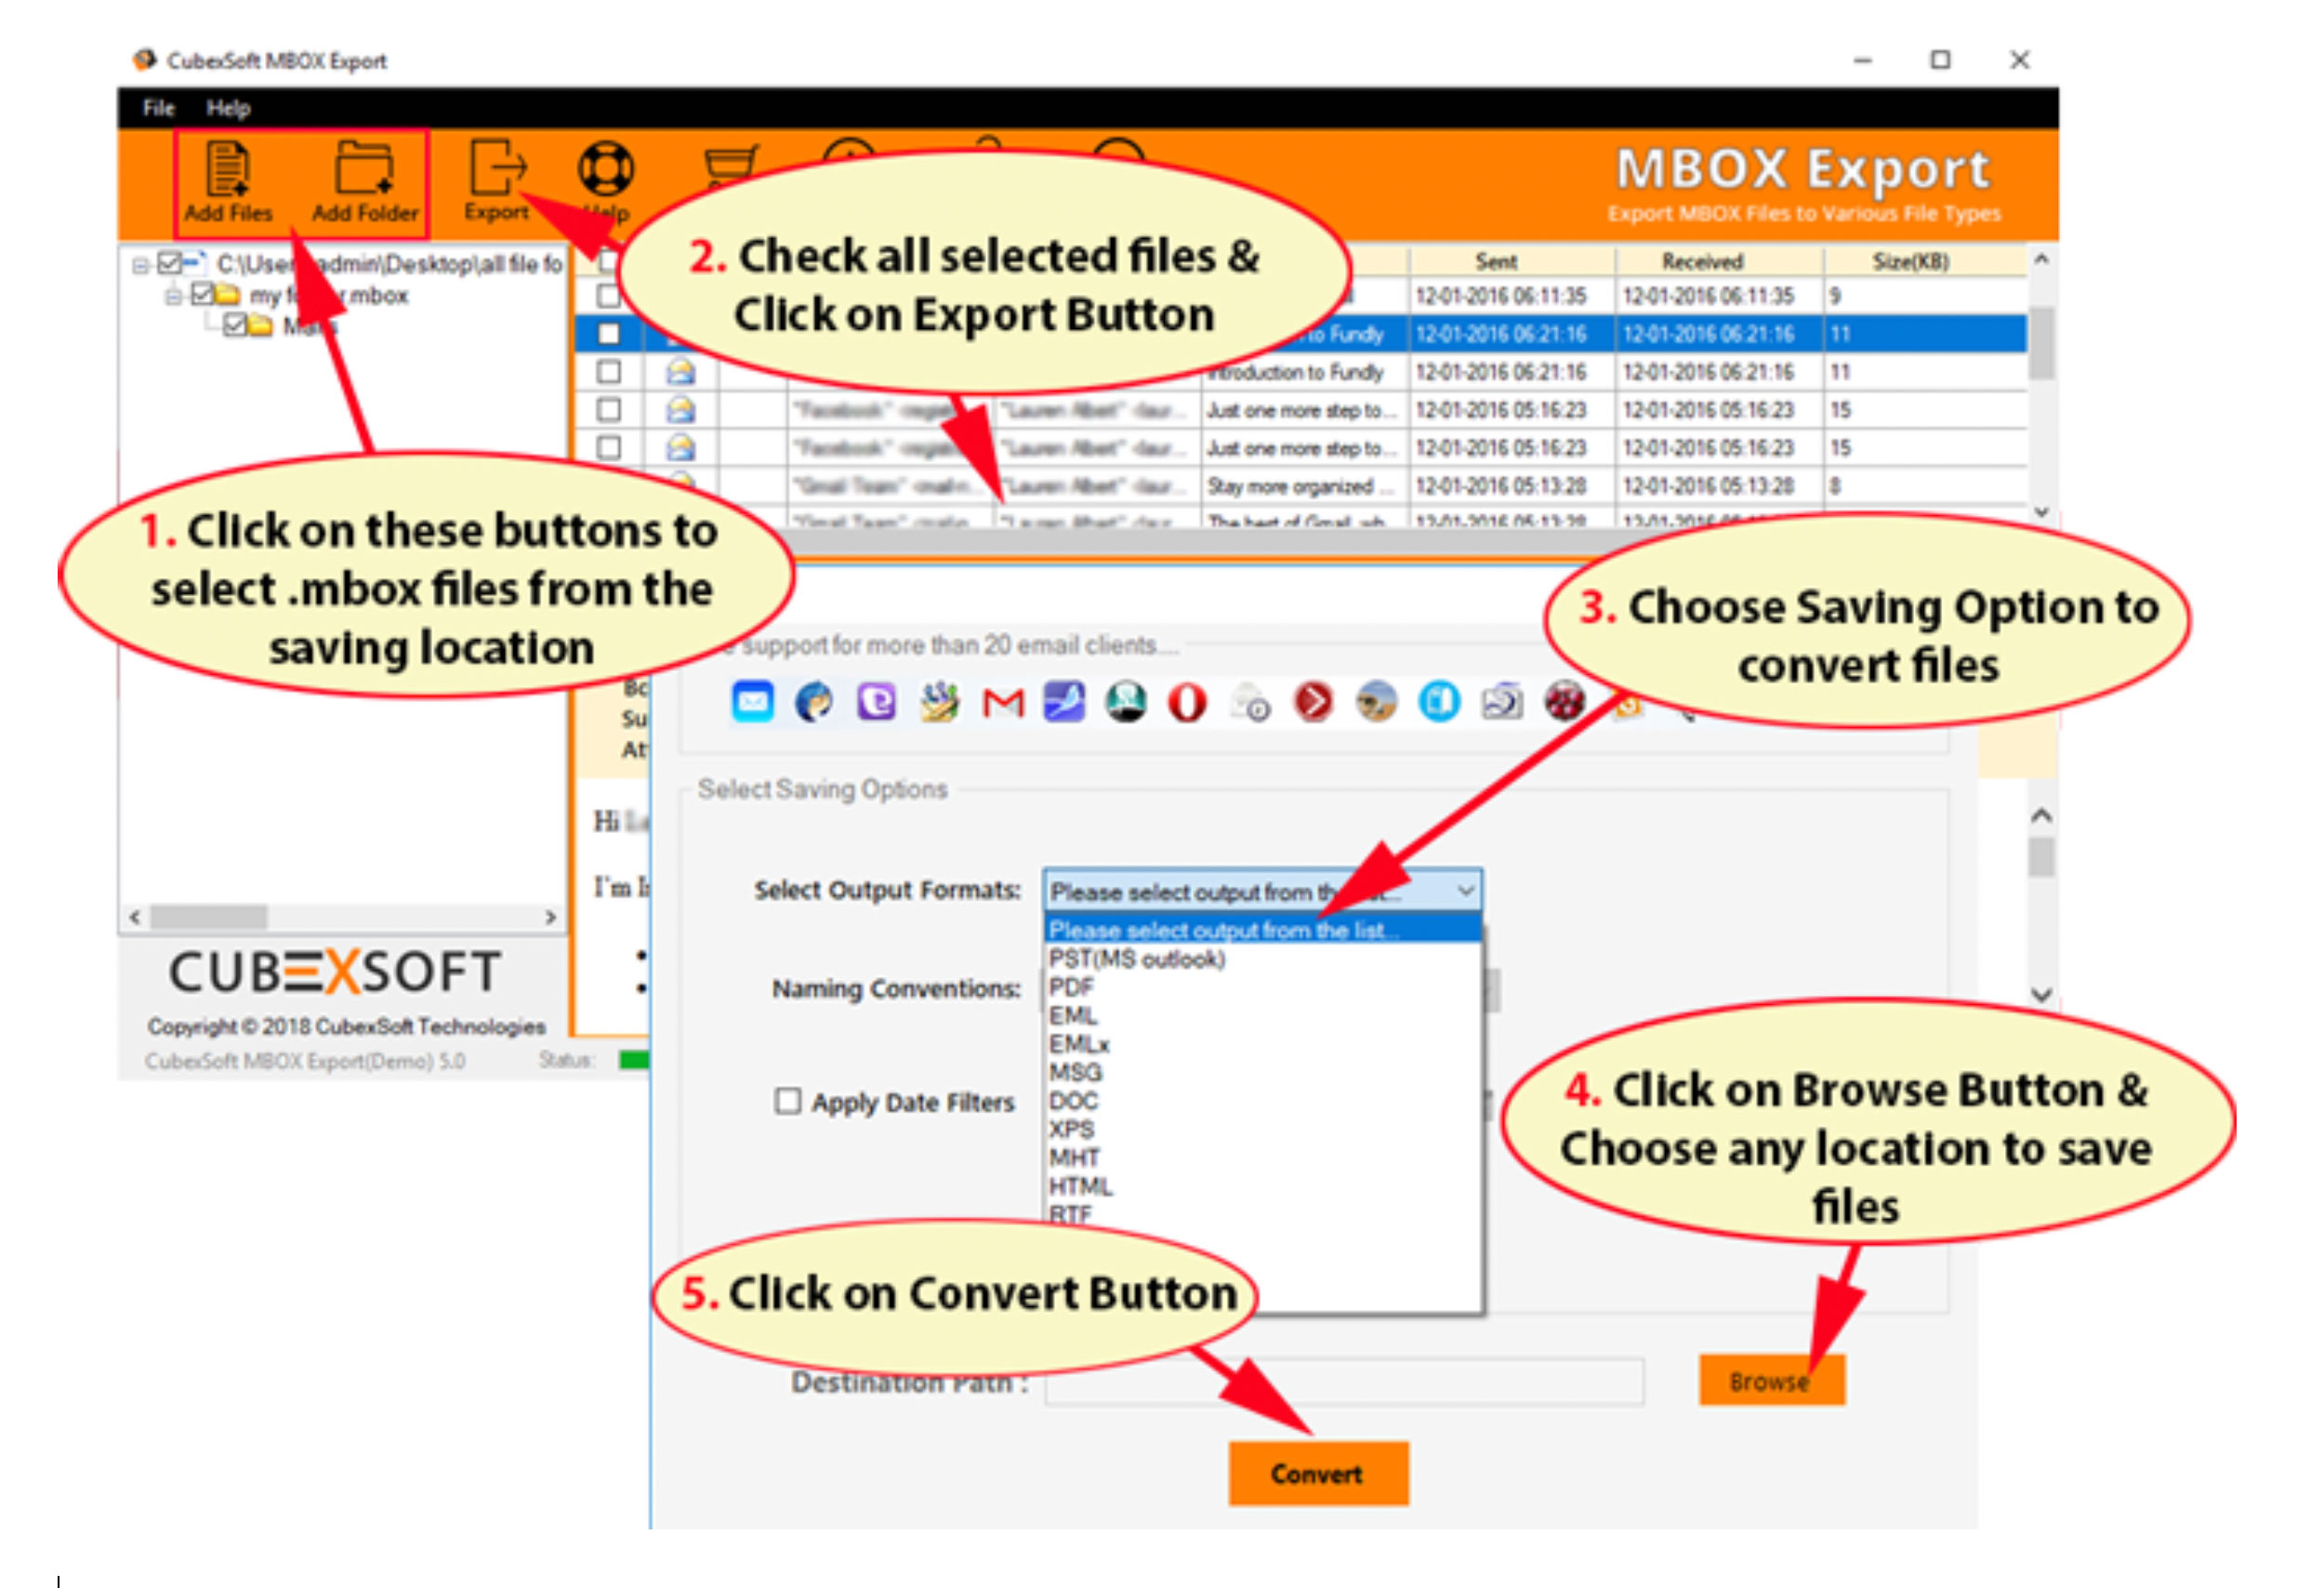The image size is (2324, 1588).
Task: Click email list scrollbar up arrow
Action: [x=2042, y=260]
